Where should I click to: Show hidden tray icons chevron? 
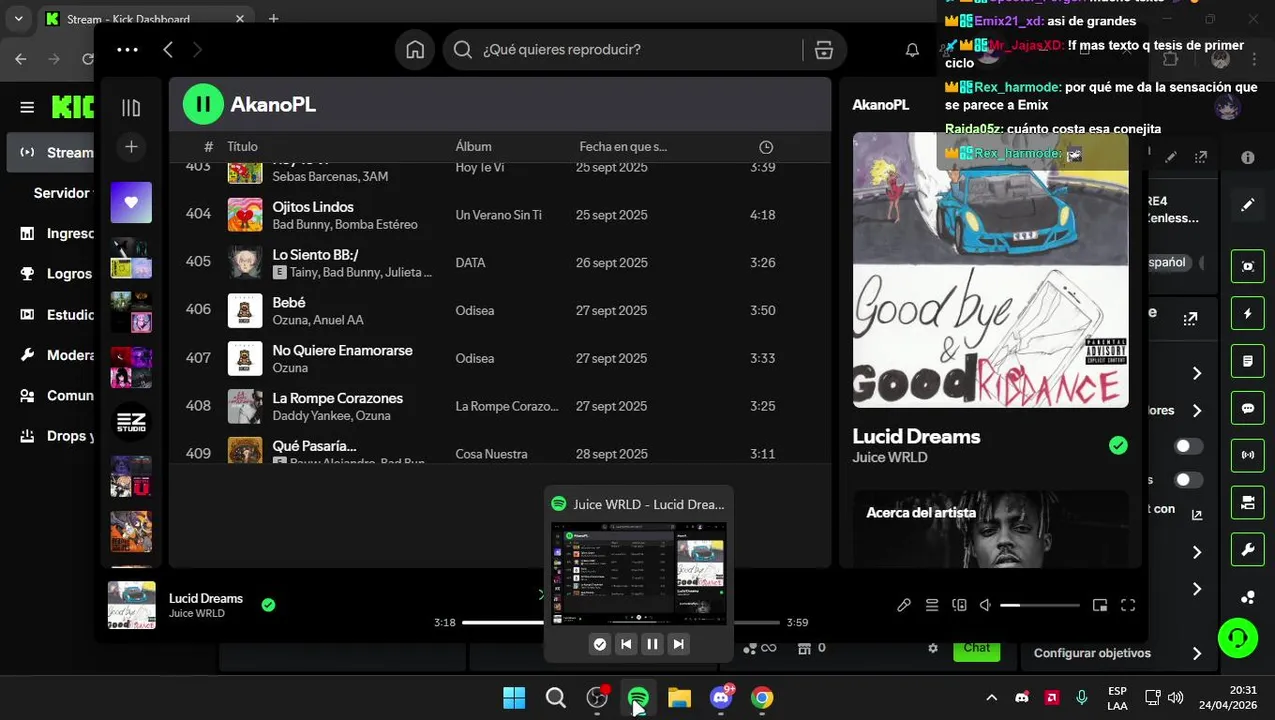[x=991, y=698]
